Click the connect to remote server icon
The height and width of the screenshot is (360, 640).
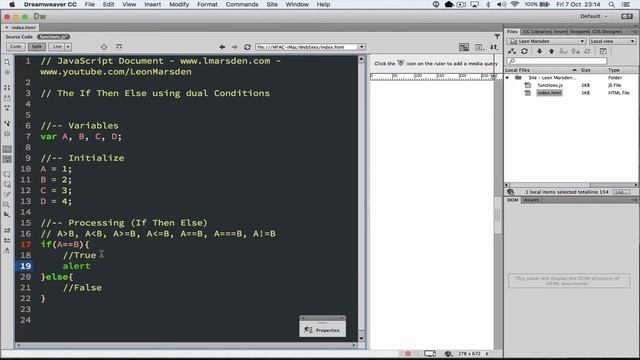(x=512, y=51)
